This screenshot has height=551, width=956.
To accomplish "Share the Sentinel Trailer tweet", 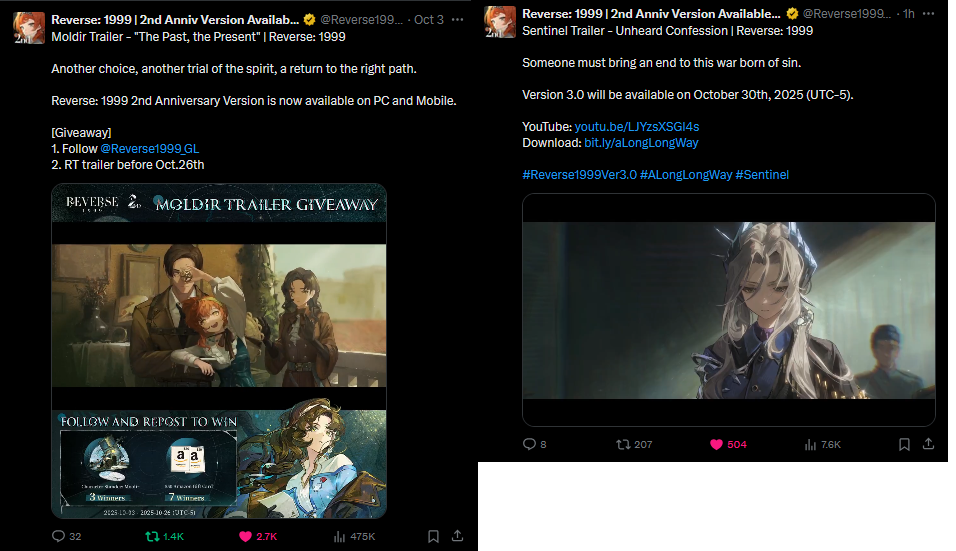I will click(x=928, y=444).
